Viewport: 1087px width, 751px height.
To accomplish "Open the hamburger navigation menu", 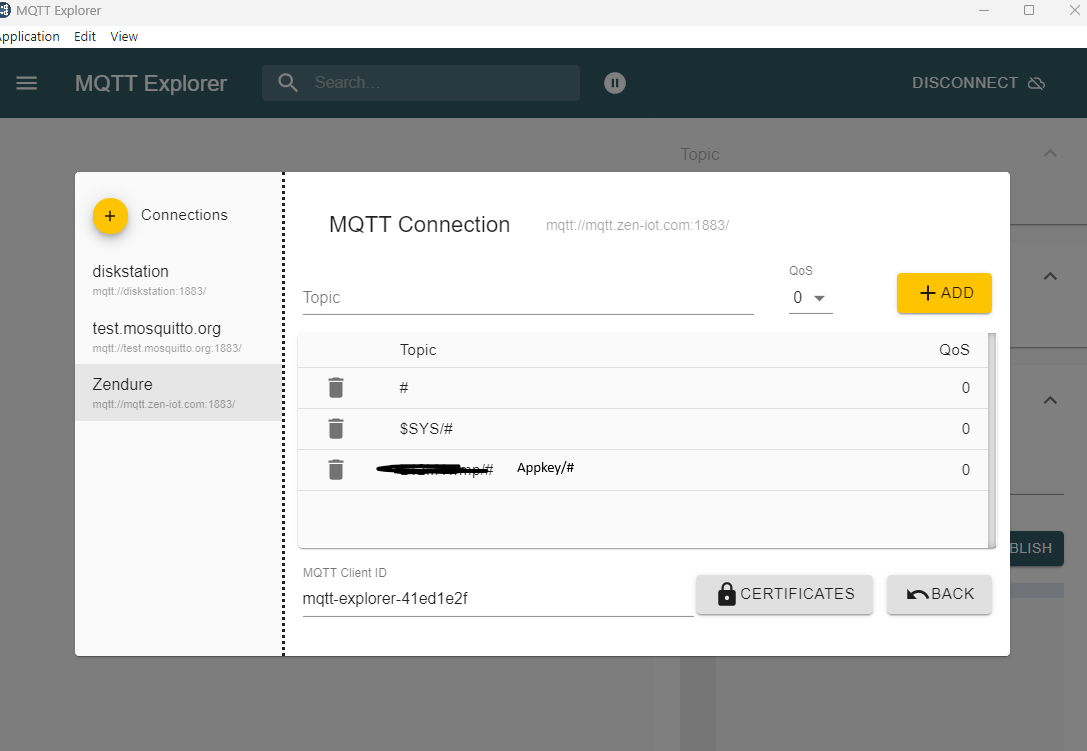I will coord(27,83).
